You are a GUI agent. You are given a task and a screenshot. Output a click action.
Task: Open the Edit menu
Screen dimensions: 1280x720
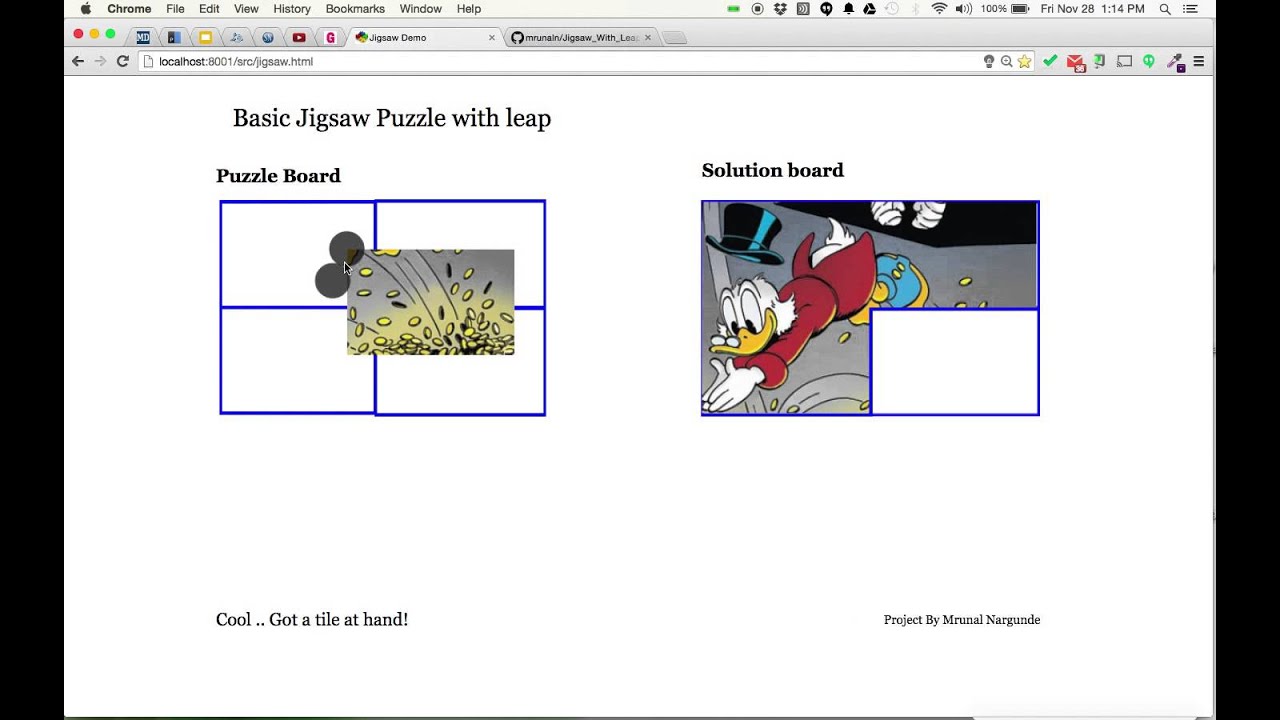tap(209, 9)
